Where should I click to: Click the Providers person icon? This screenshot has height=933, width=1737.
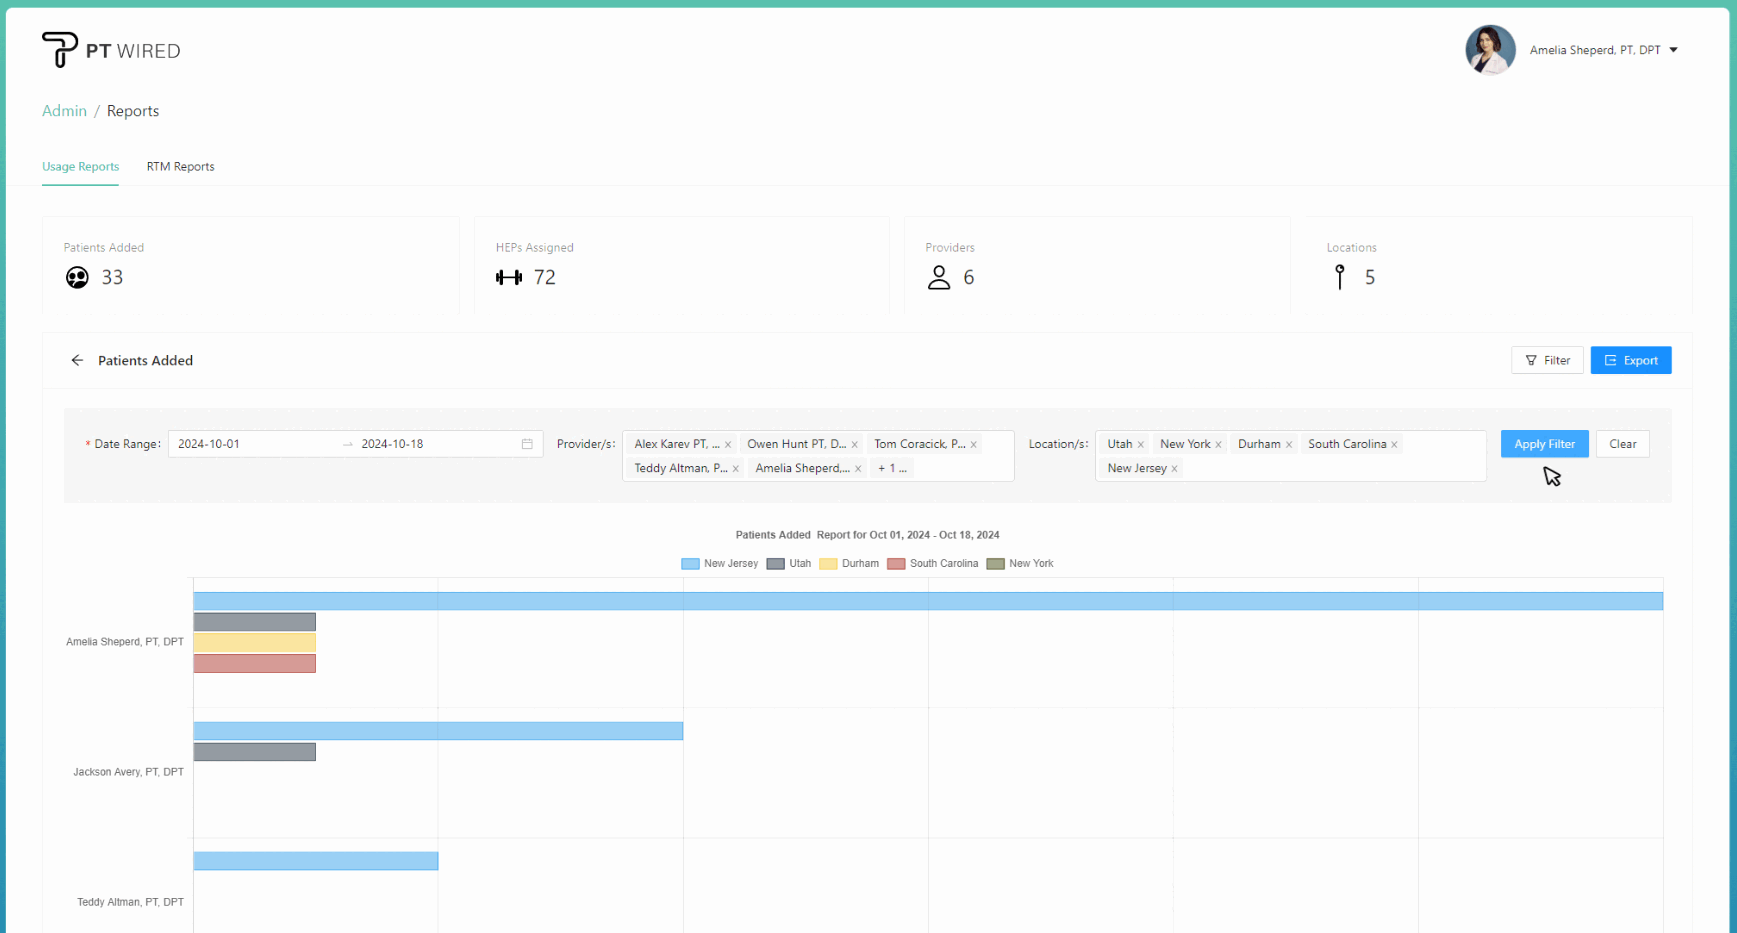tap(938, 278)
